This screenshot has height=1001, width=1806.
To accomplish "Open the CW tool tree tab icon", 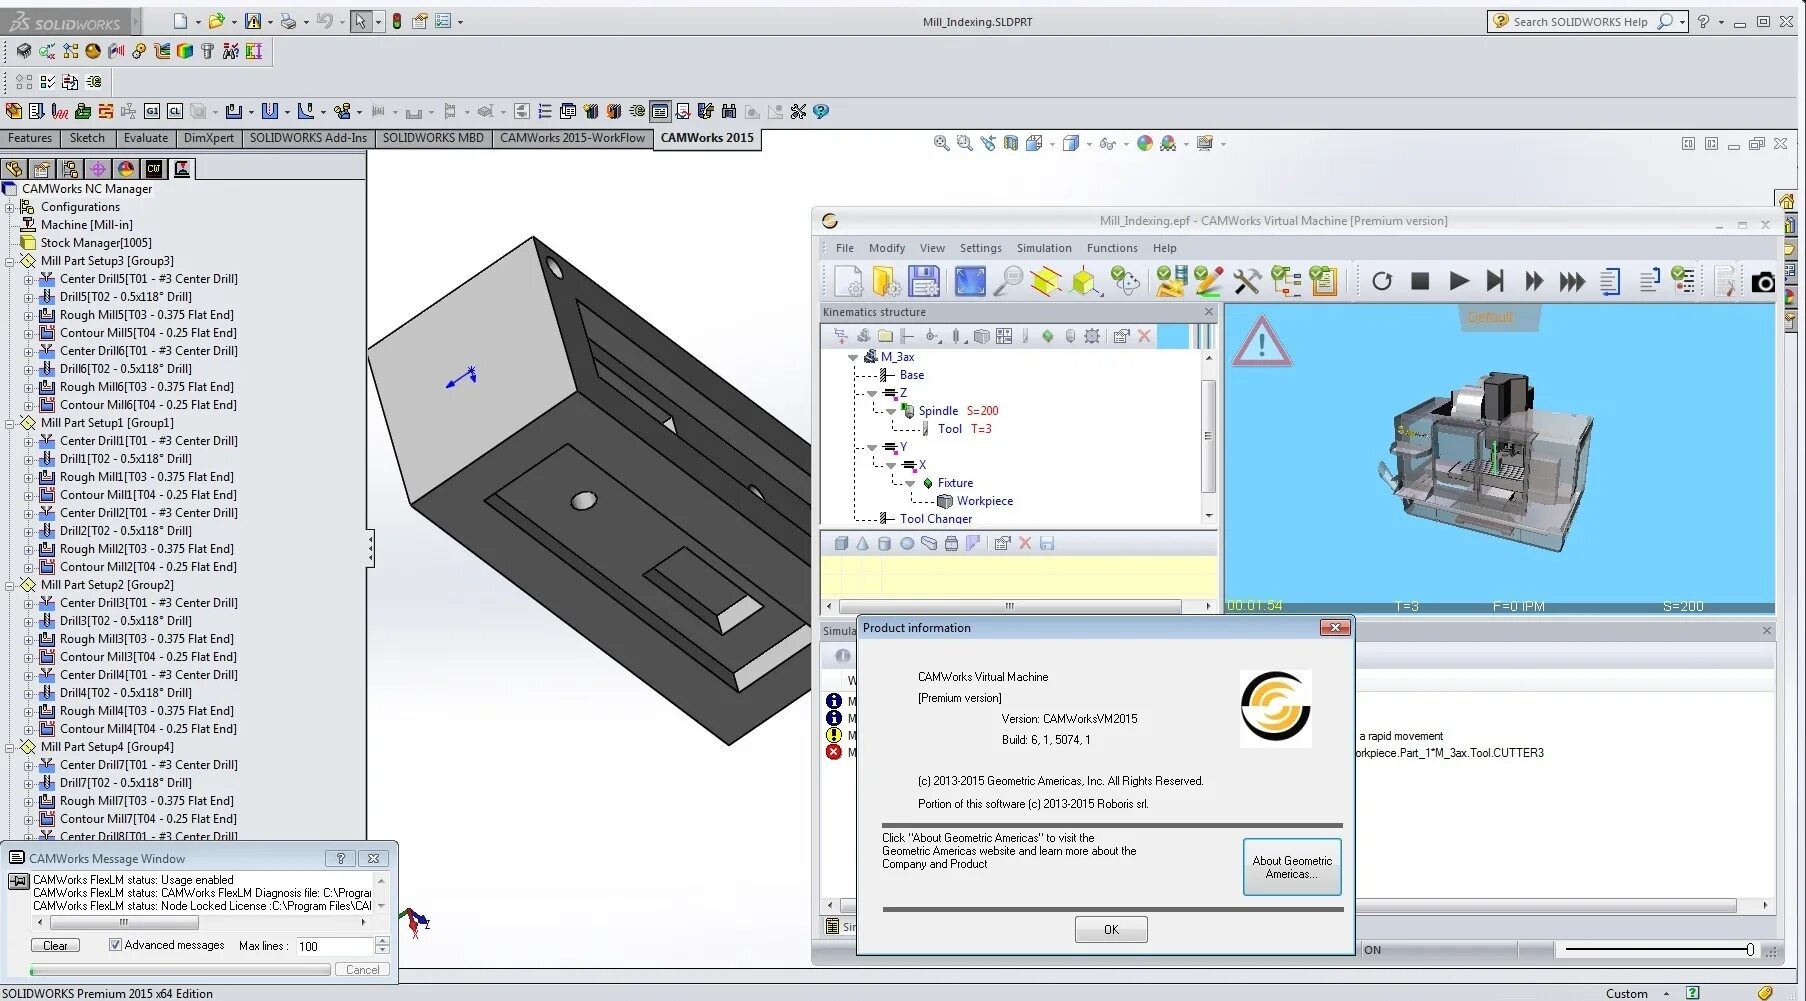I will [154, 169].
